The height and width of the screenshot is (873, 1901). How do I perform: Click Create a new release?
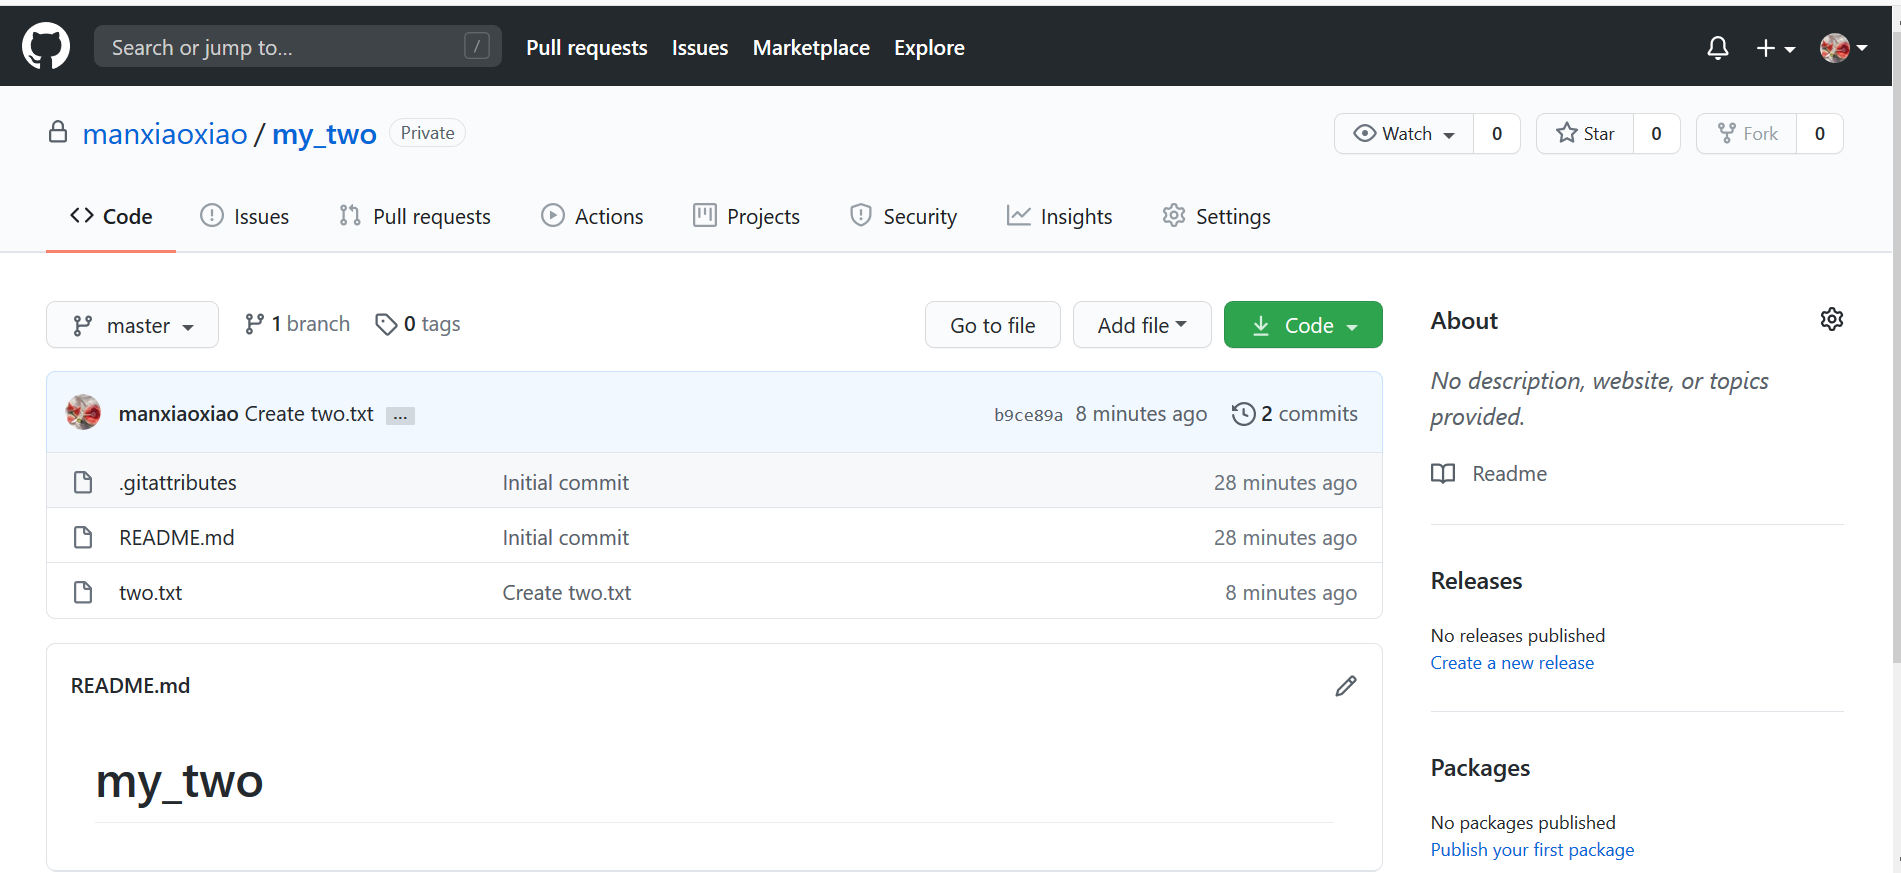1512,663
